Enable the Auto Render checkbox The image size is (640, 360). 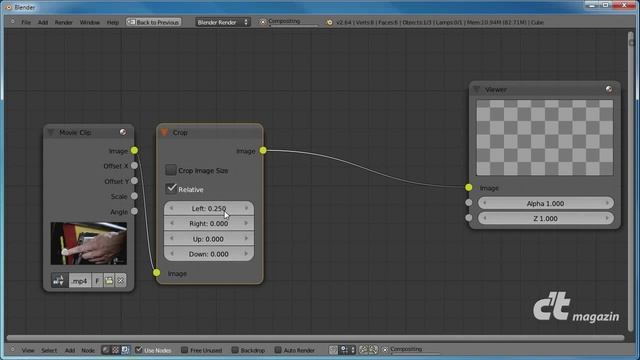[278, 350]
